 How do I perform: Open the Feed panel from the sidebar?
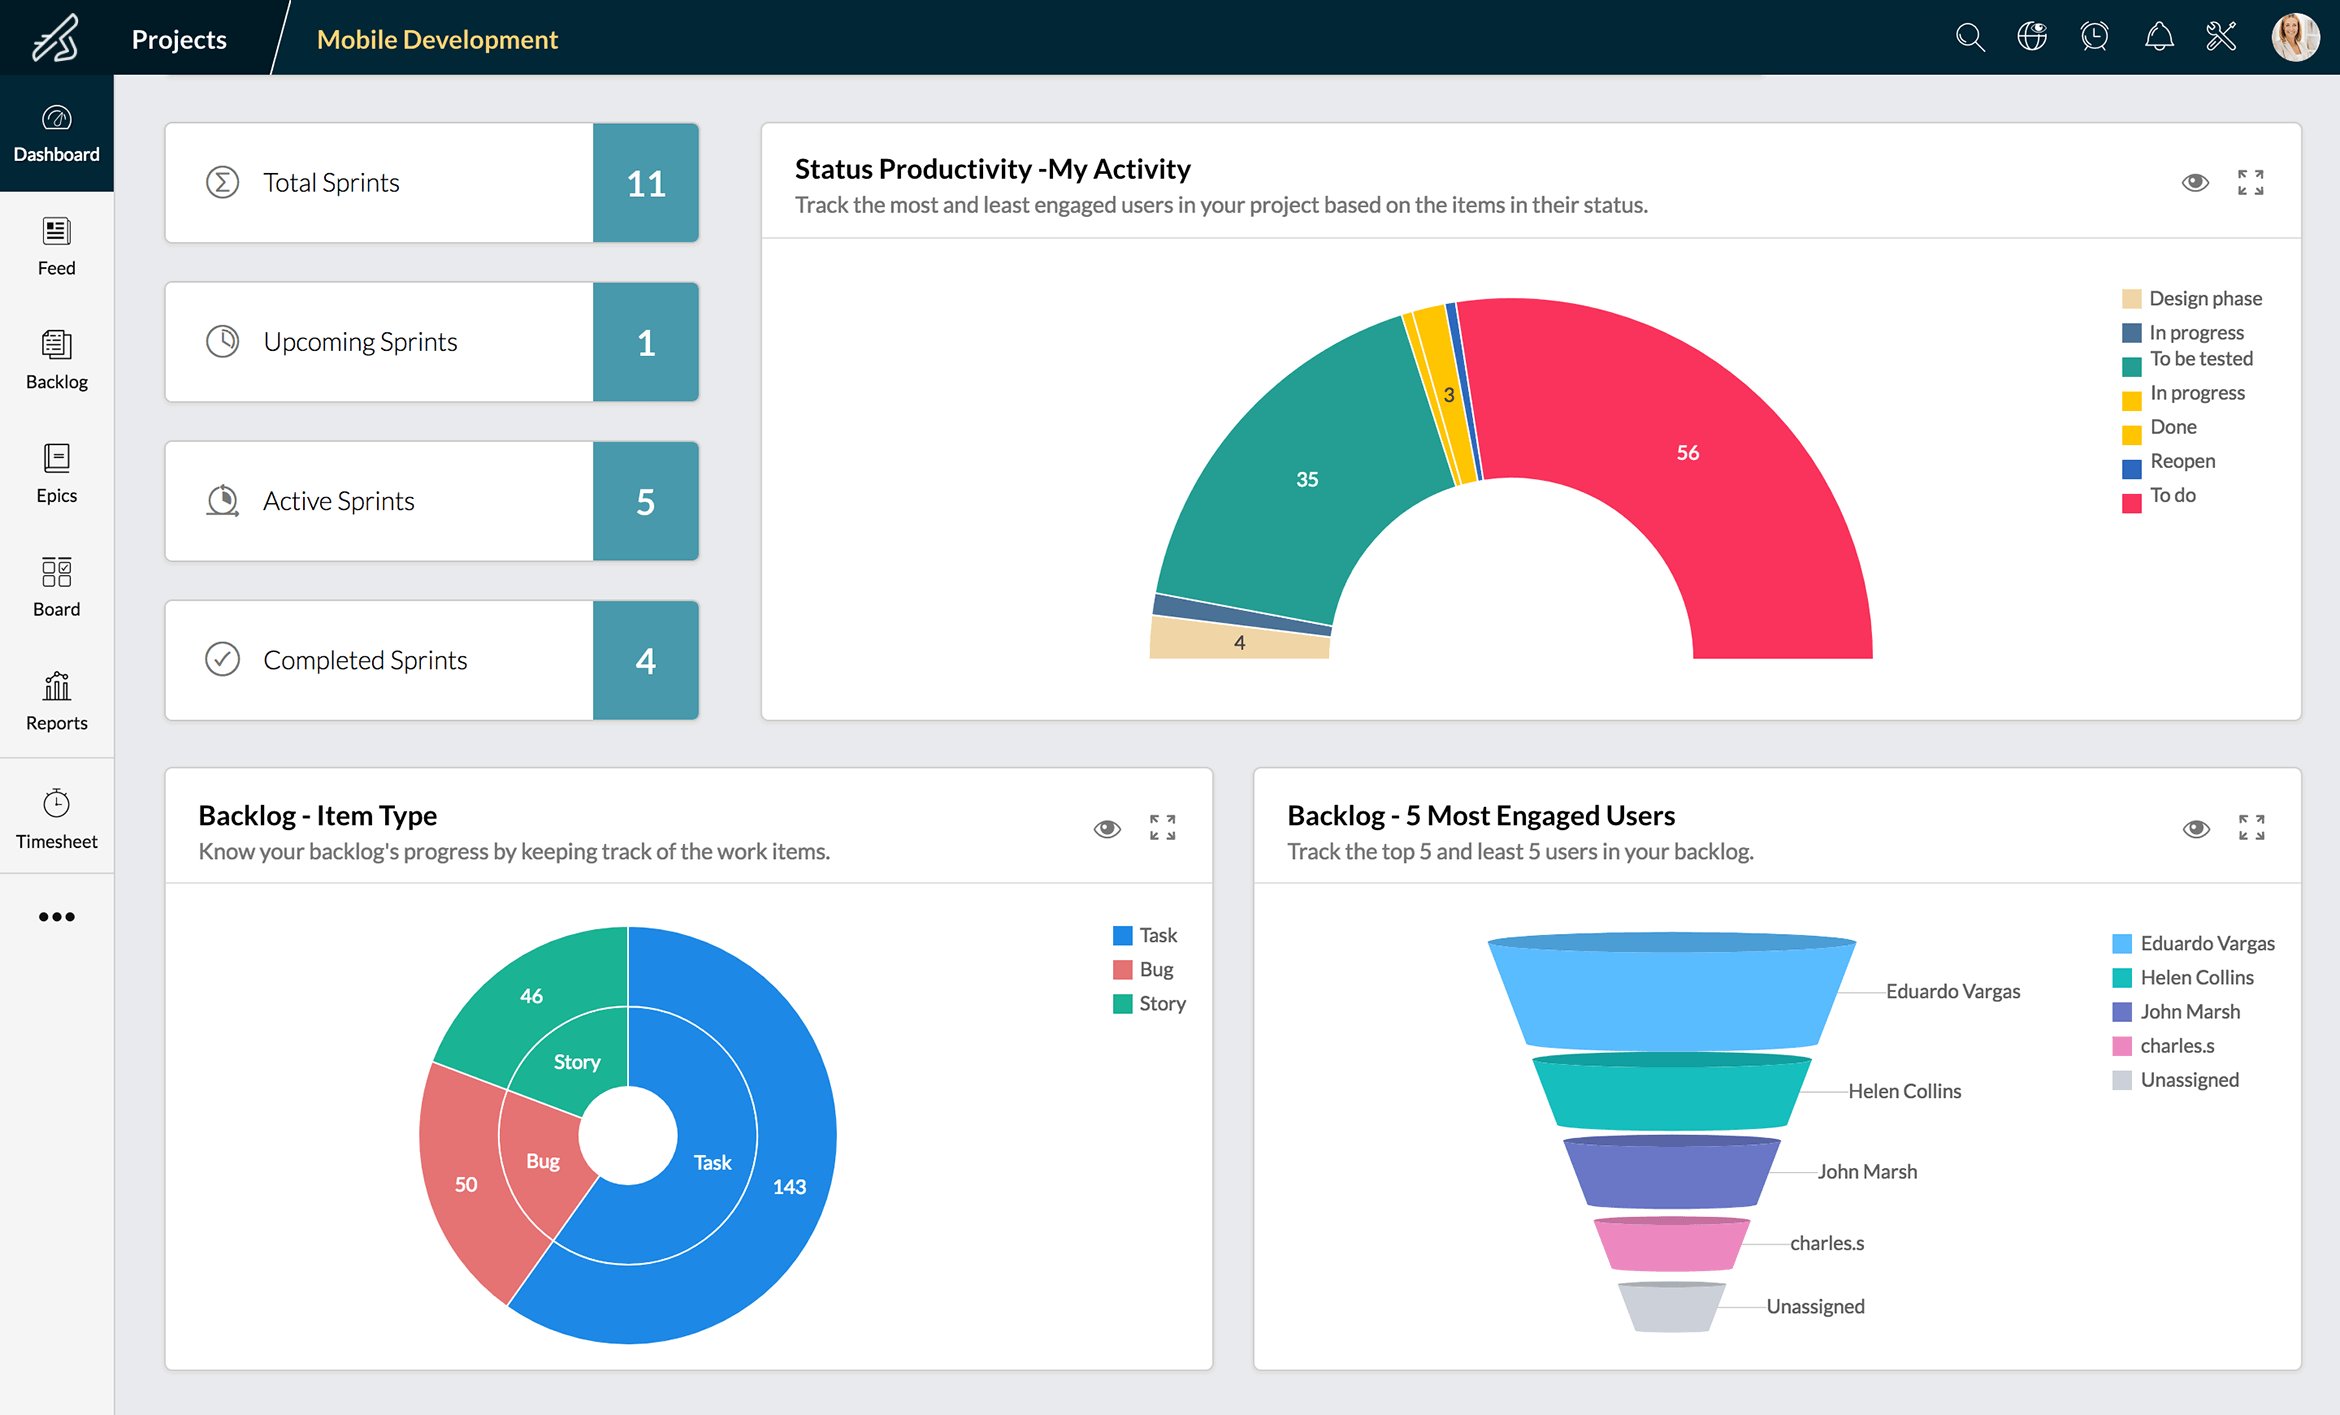56,245
